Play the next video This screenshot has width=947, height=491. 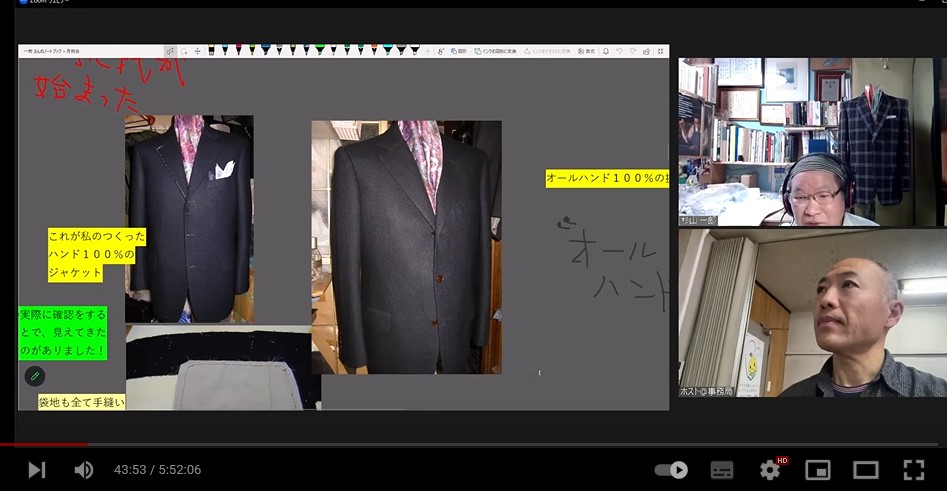pos(36,469)
